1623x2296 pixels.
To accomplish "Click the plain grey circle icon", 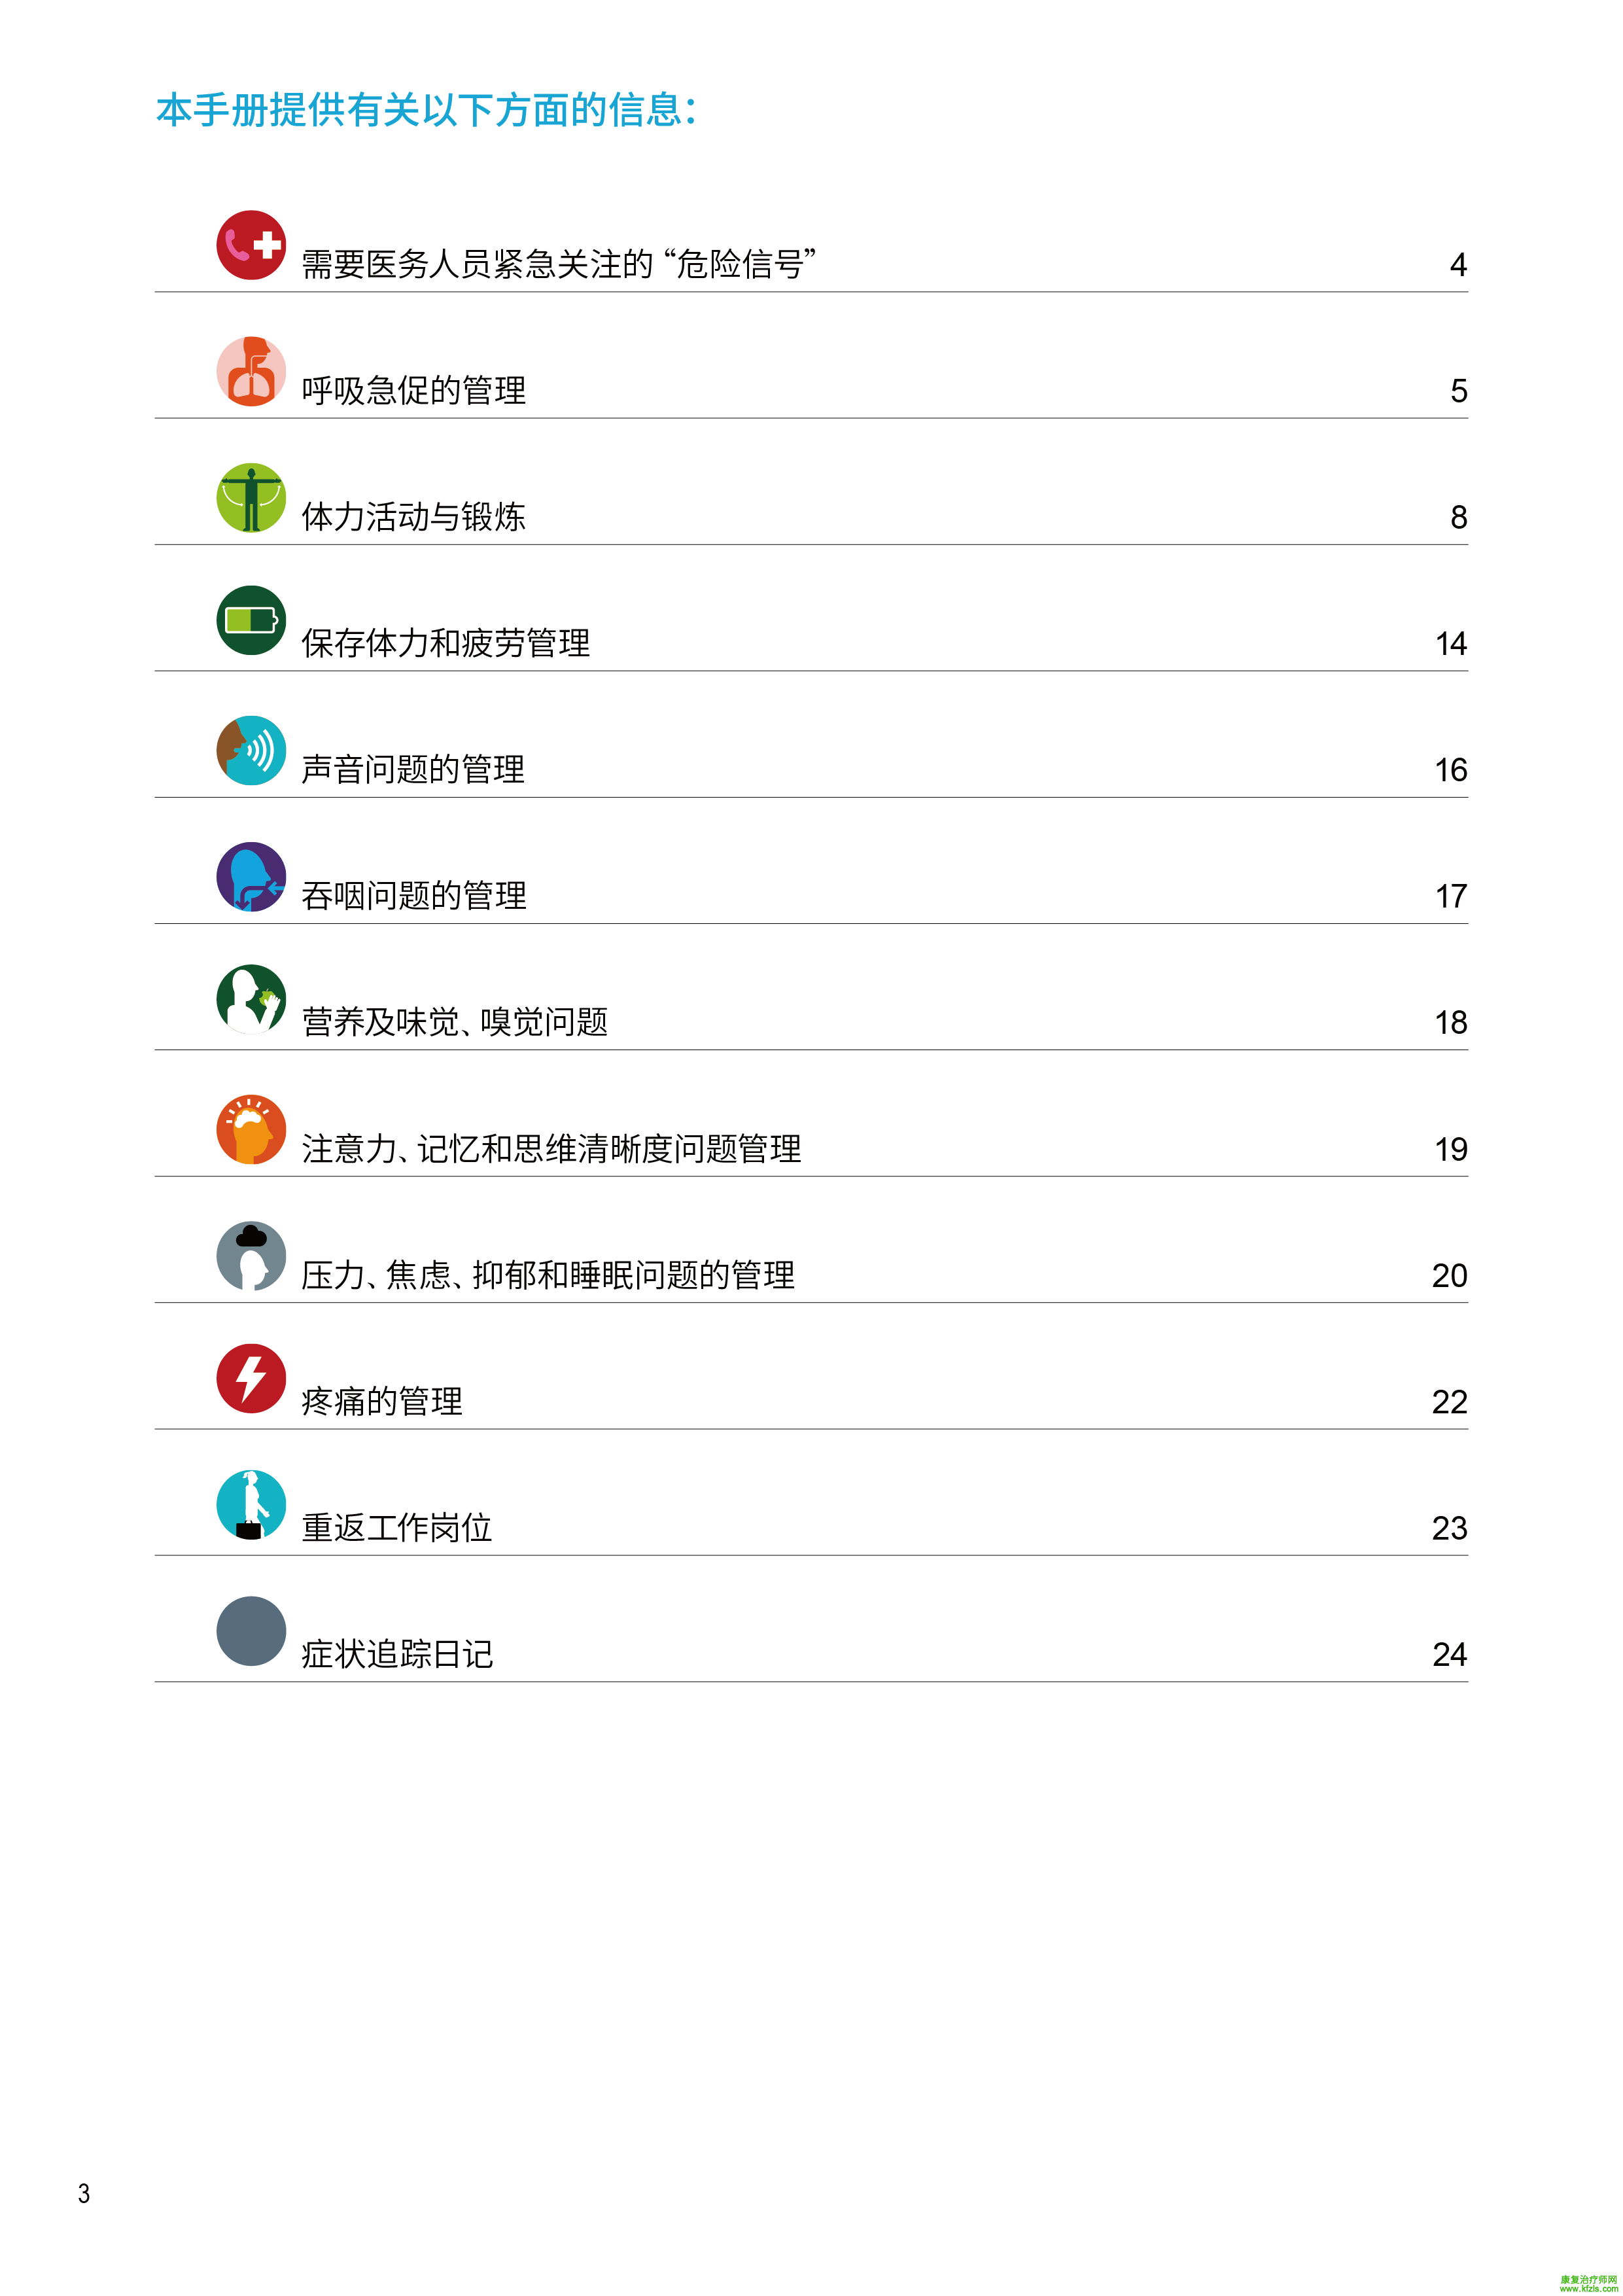I will 251,1631.
